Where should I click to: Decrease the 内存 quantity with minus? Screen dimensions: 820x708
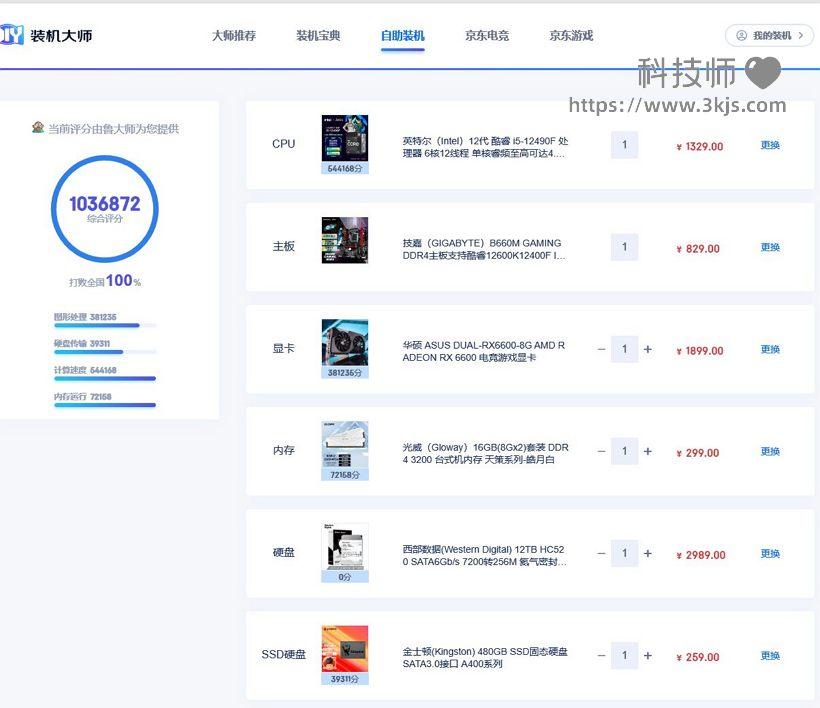(x=601, y=451)
